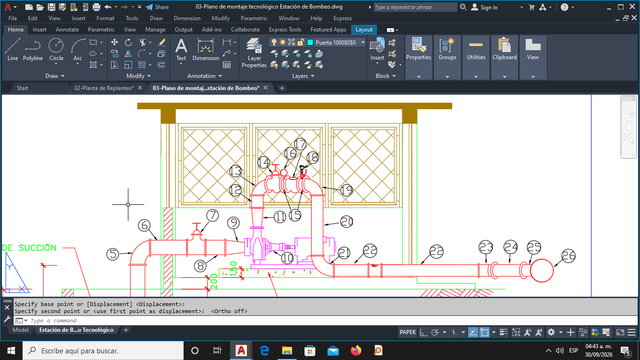
Task: Select the Polyline tool
Action: click(33, 49)
